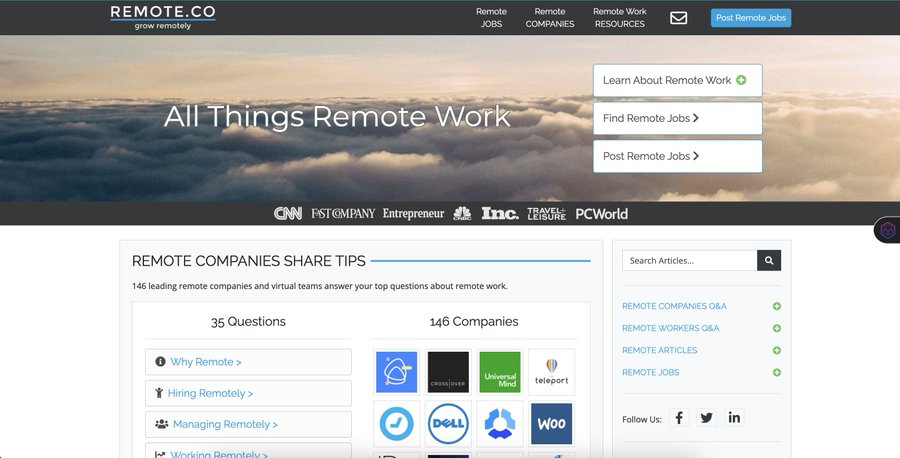Expand Remote Companies Q&A plus icon
The image size is (900, 458).
pos(777,306)
